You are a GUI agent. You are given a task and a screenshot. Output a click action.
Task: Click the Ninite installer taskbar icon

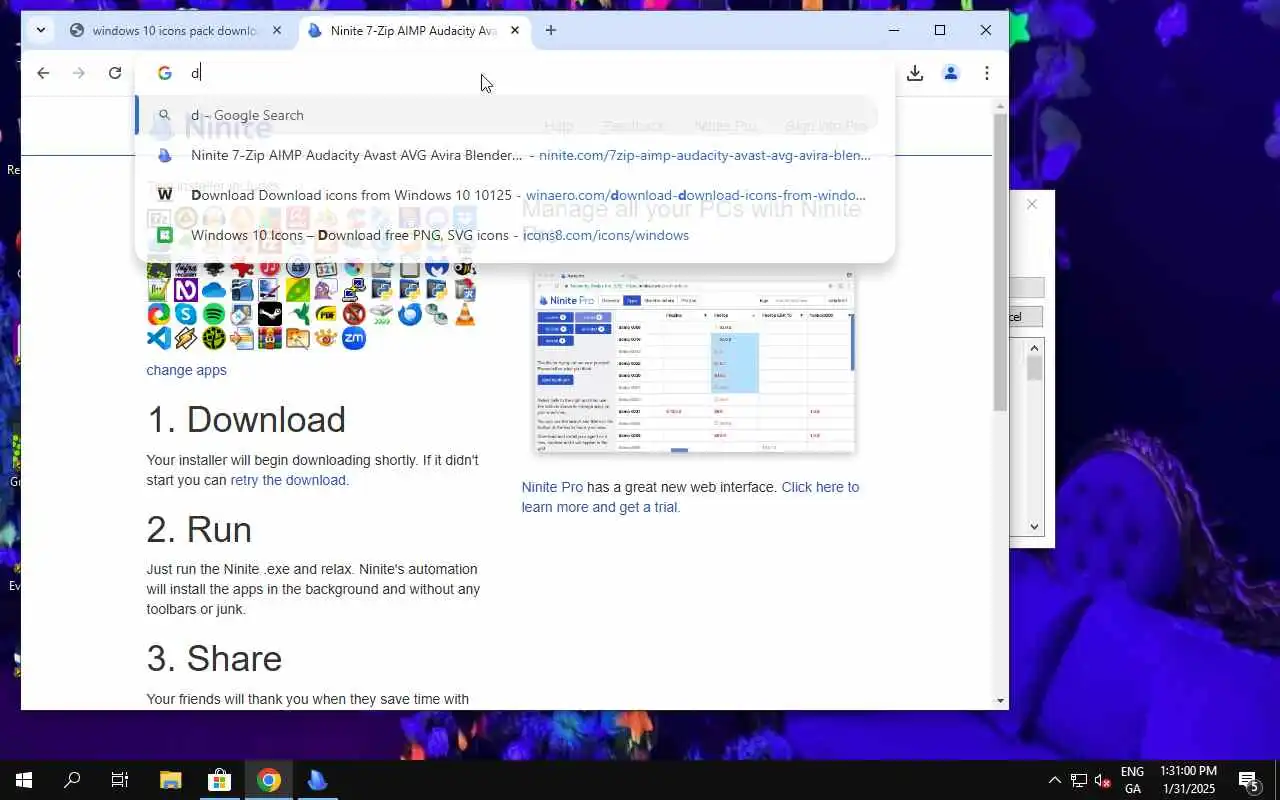pyautogui.click(x=317, y=780)
